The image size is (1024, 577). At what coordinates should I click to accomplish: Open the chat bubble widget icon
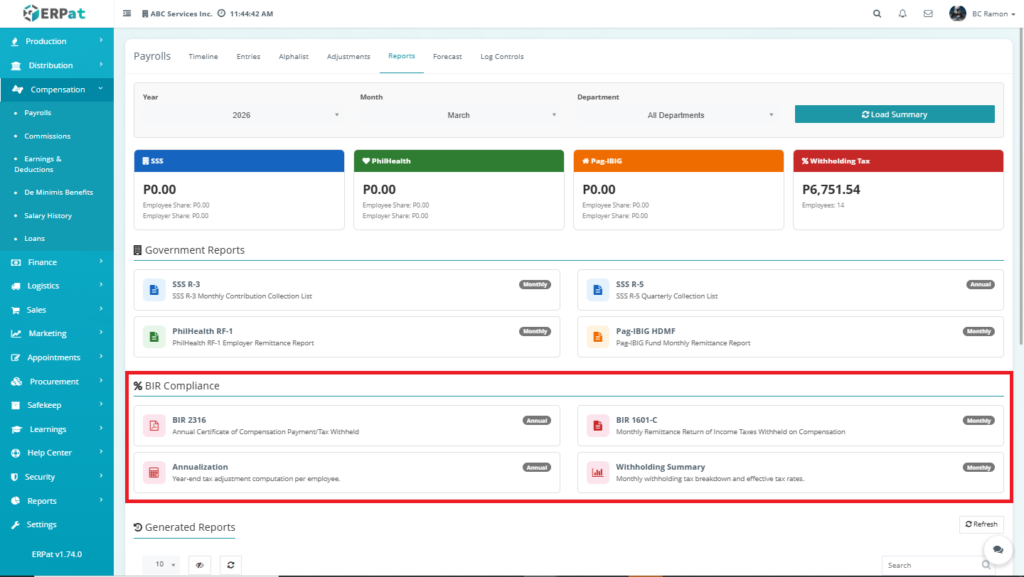[997, 550]
